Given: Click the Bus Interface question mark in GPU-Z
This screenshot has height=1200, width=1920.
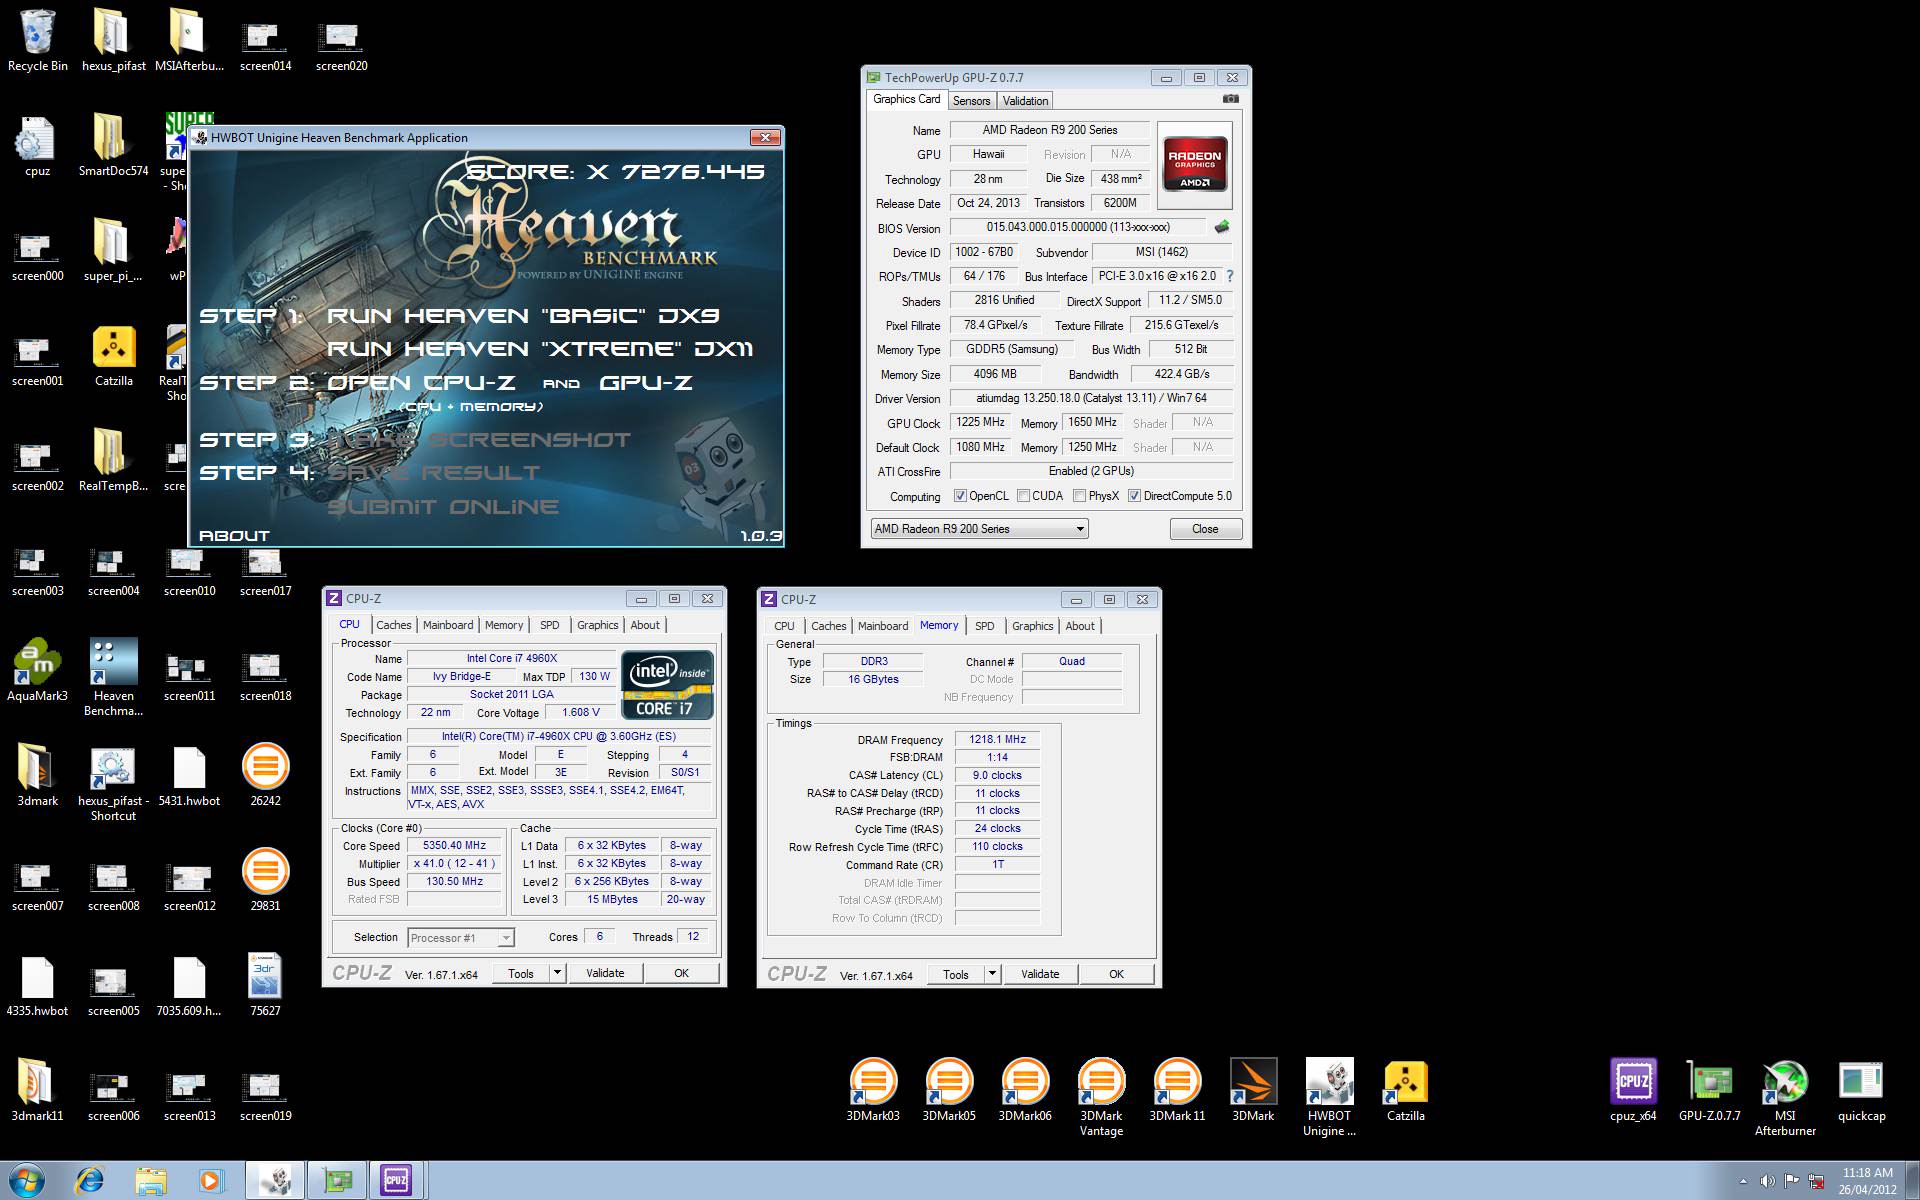Looking at the screenshot, I should coord(1230,276).
